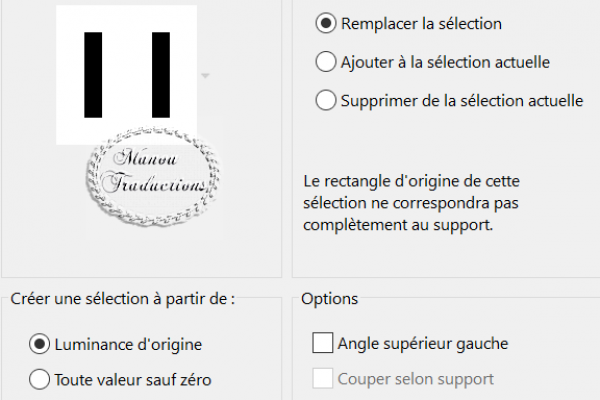Pick the Toute valeur sauf zéro option
600x400 pixels.
tap(39, 379)
